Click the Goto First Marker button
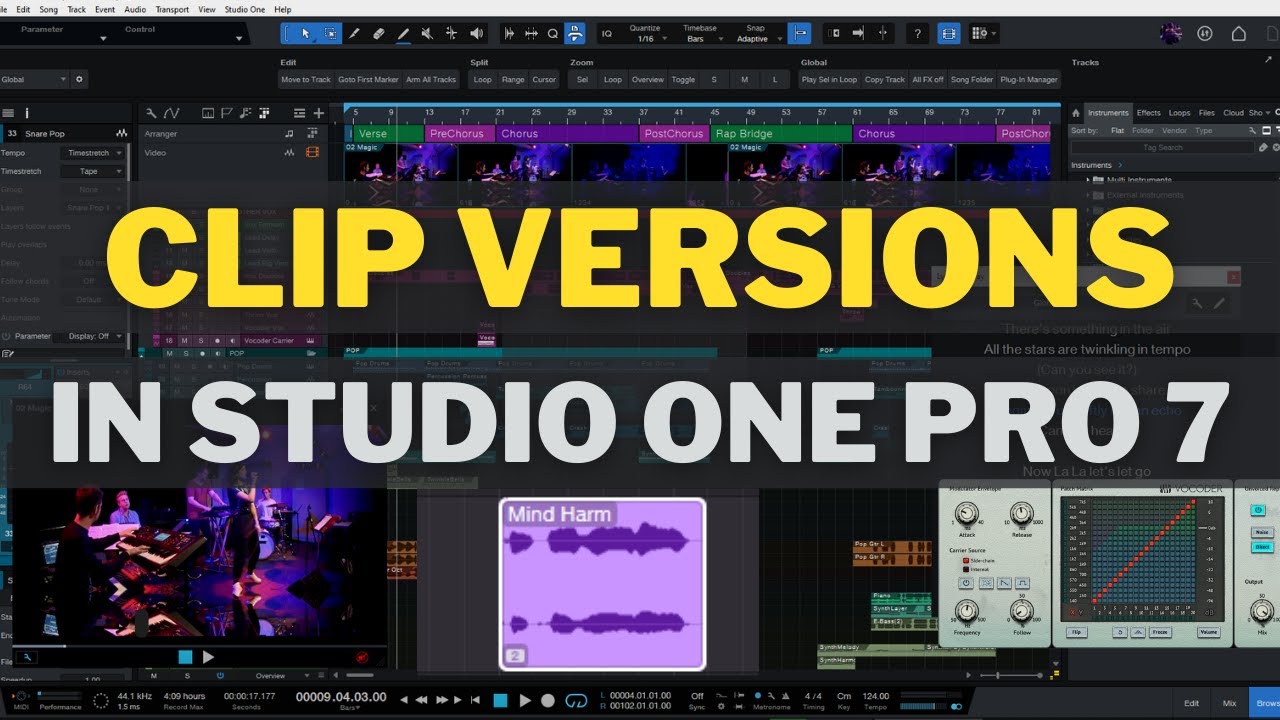The height and width of the screenshot is (720, 1280). [368, 79]
